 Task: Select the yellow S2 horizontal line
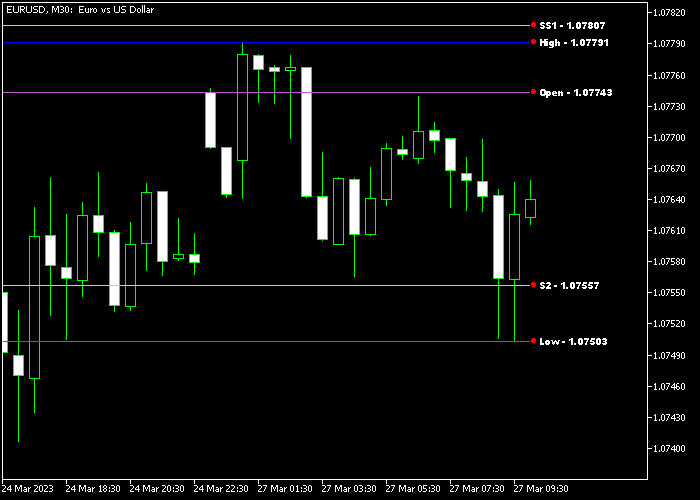[x=266, y=285]
